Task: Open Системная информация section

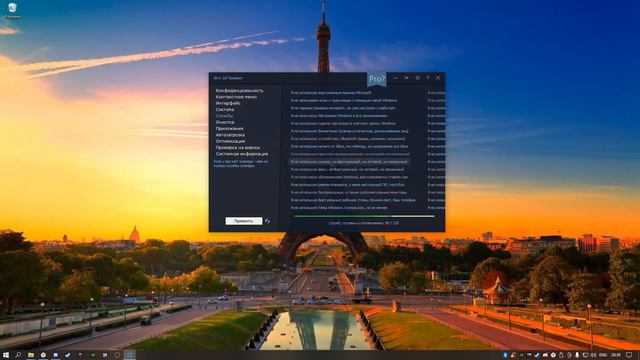Action: pos(242,154)
